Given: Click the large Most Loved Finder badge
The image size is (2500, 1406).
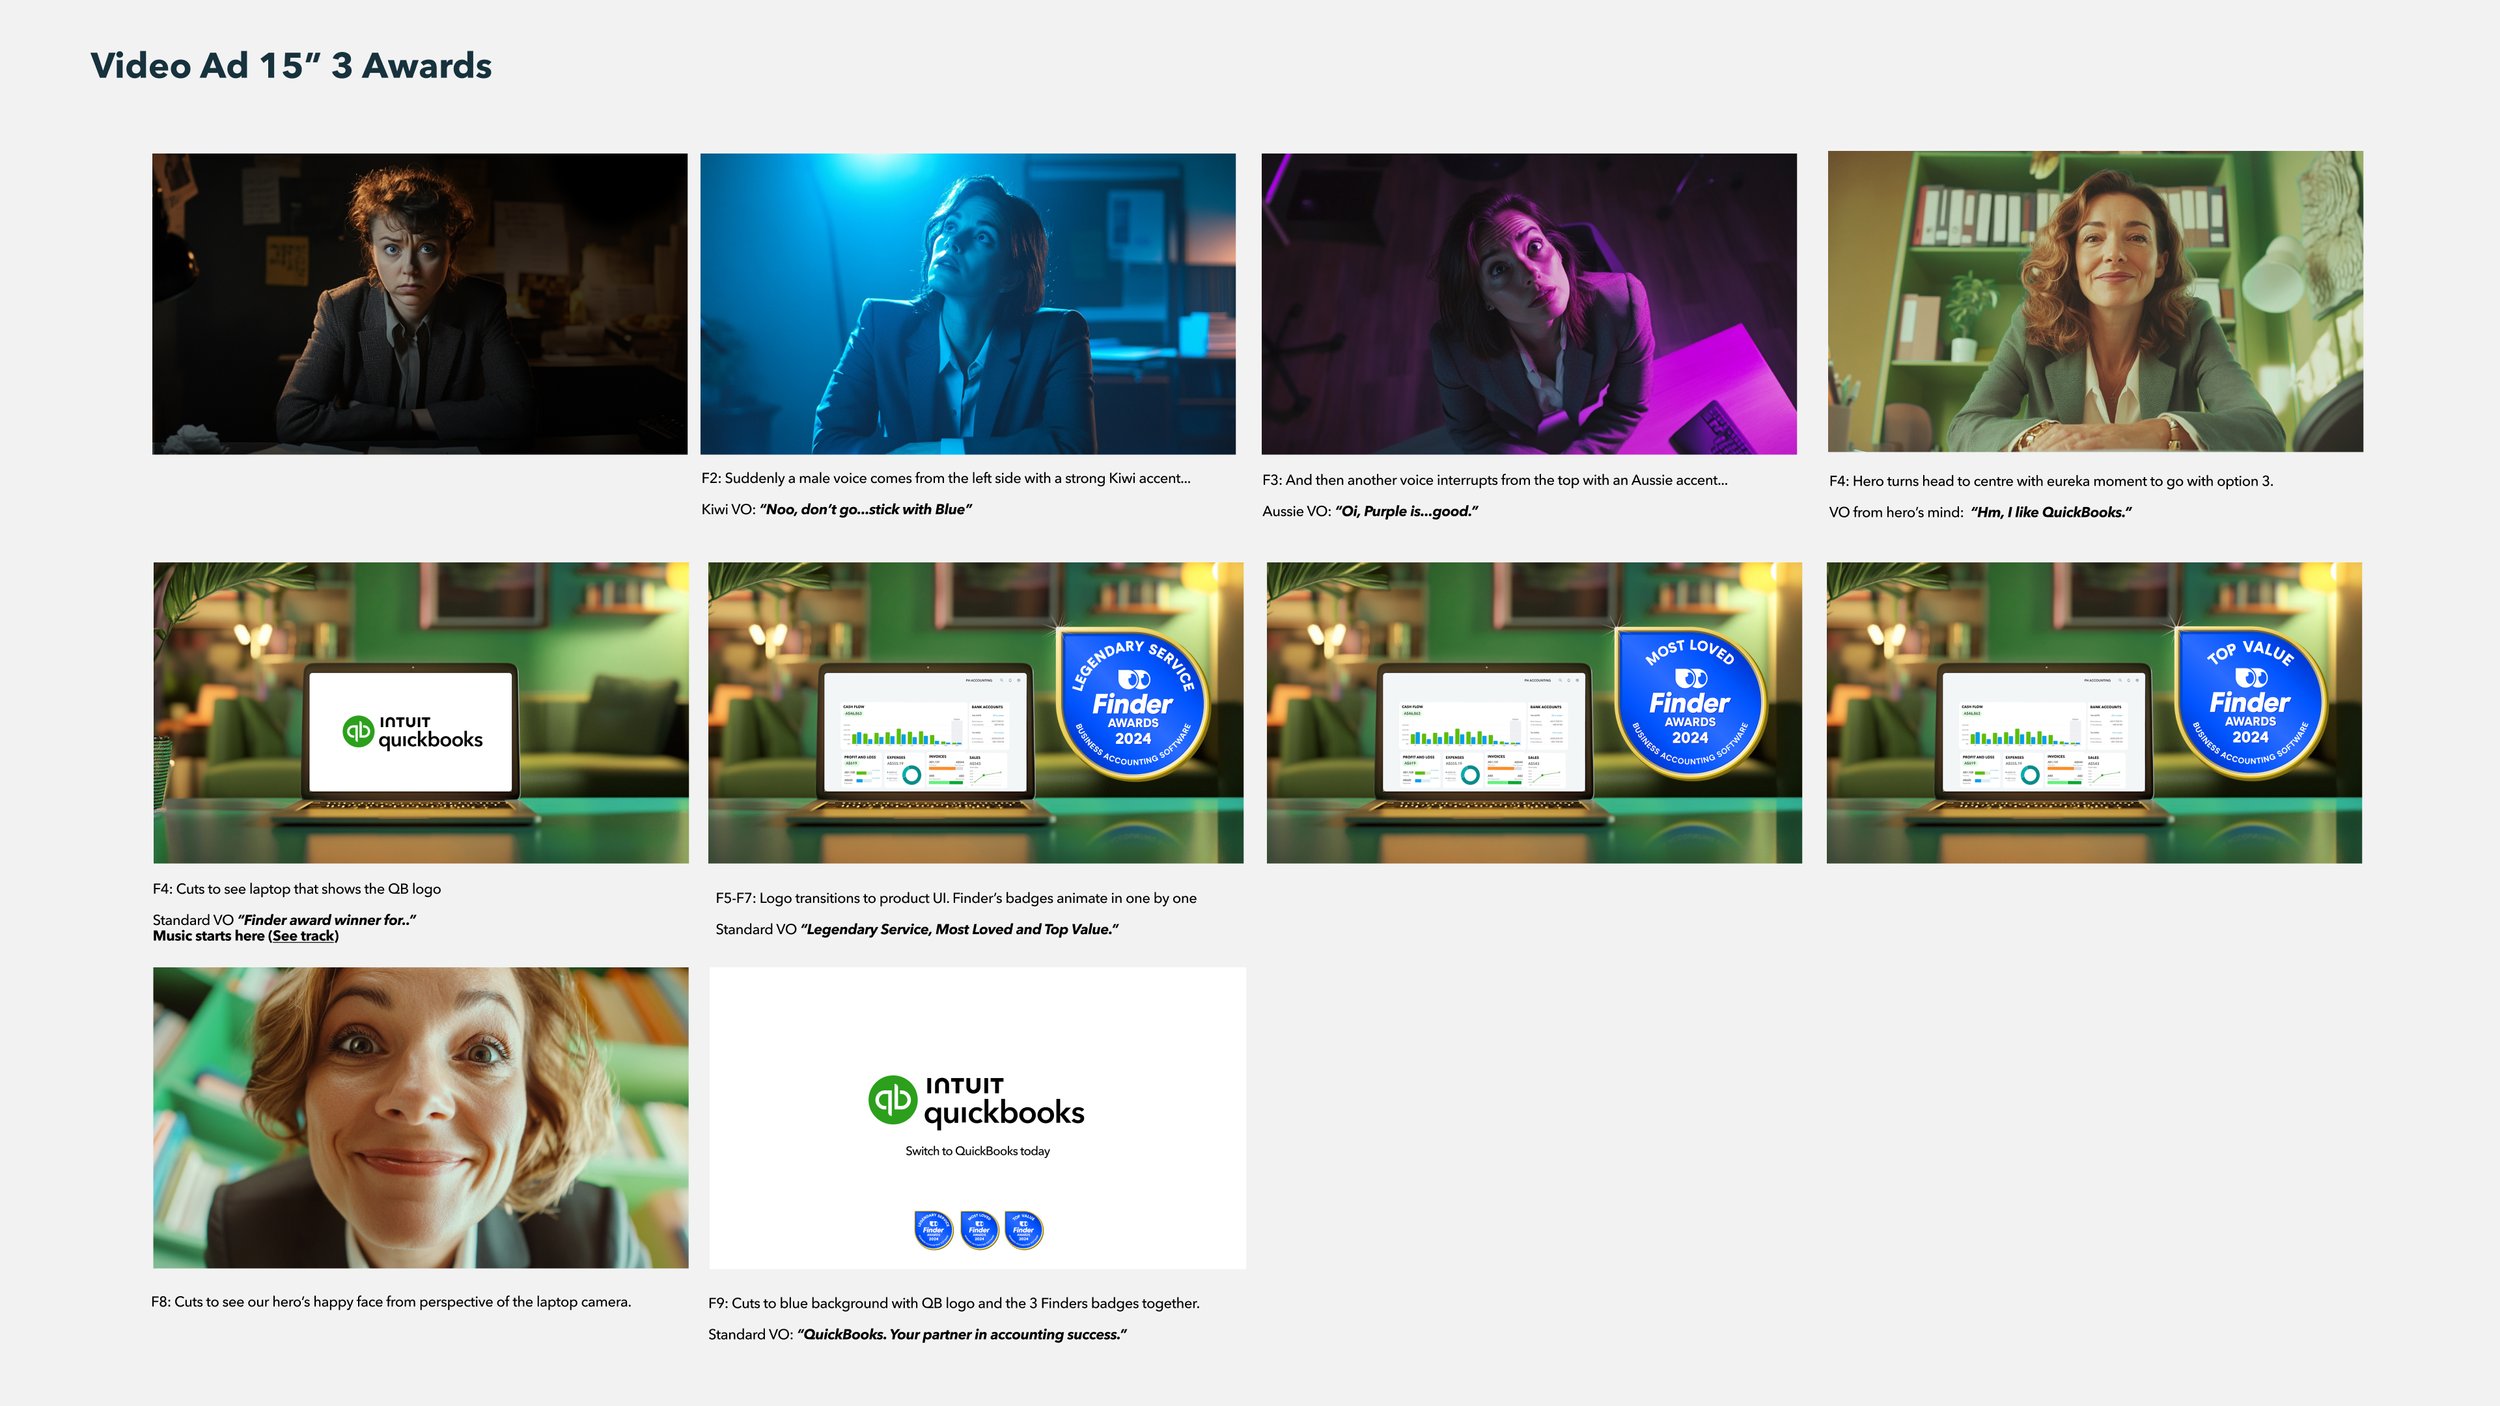Looking at the screenshot, I should [1690, 704].
